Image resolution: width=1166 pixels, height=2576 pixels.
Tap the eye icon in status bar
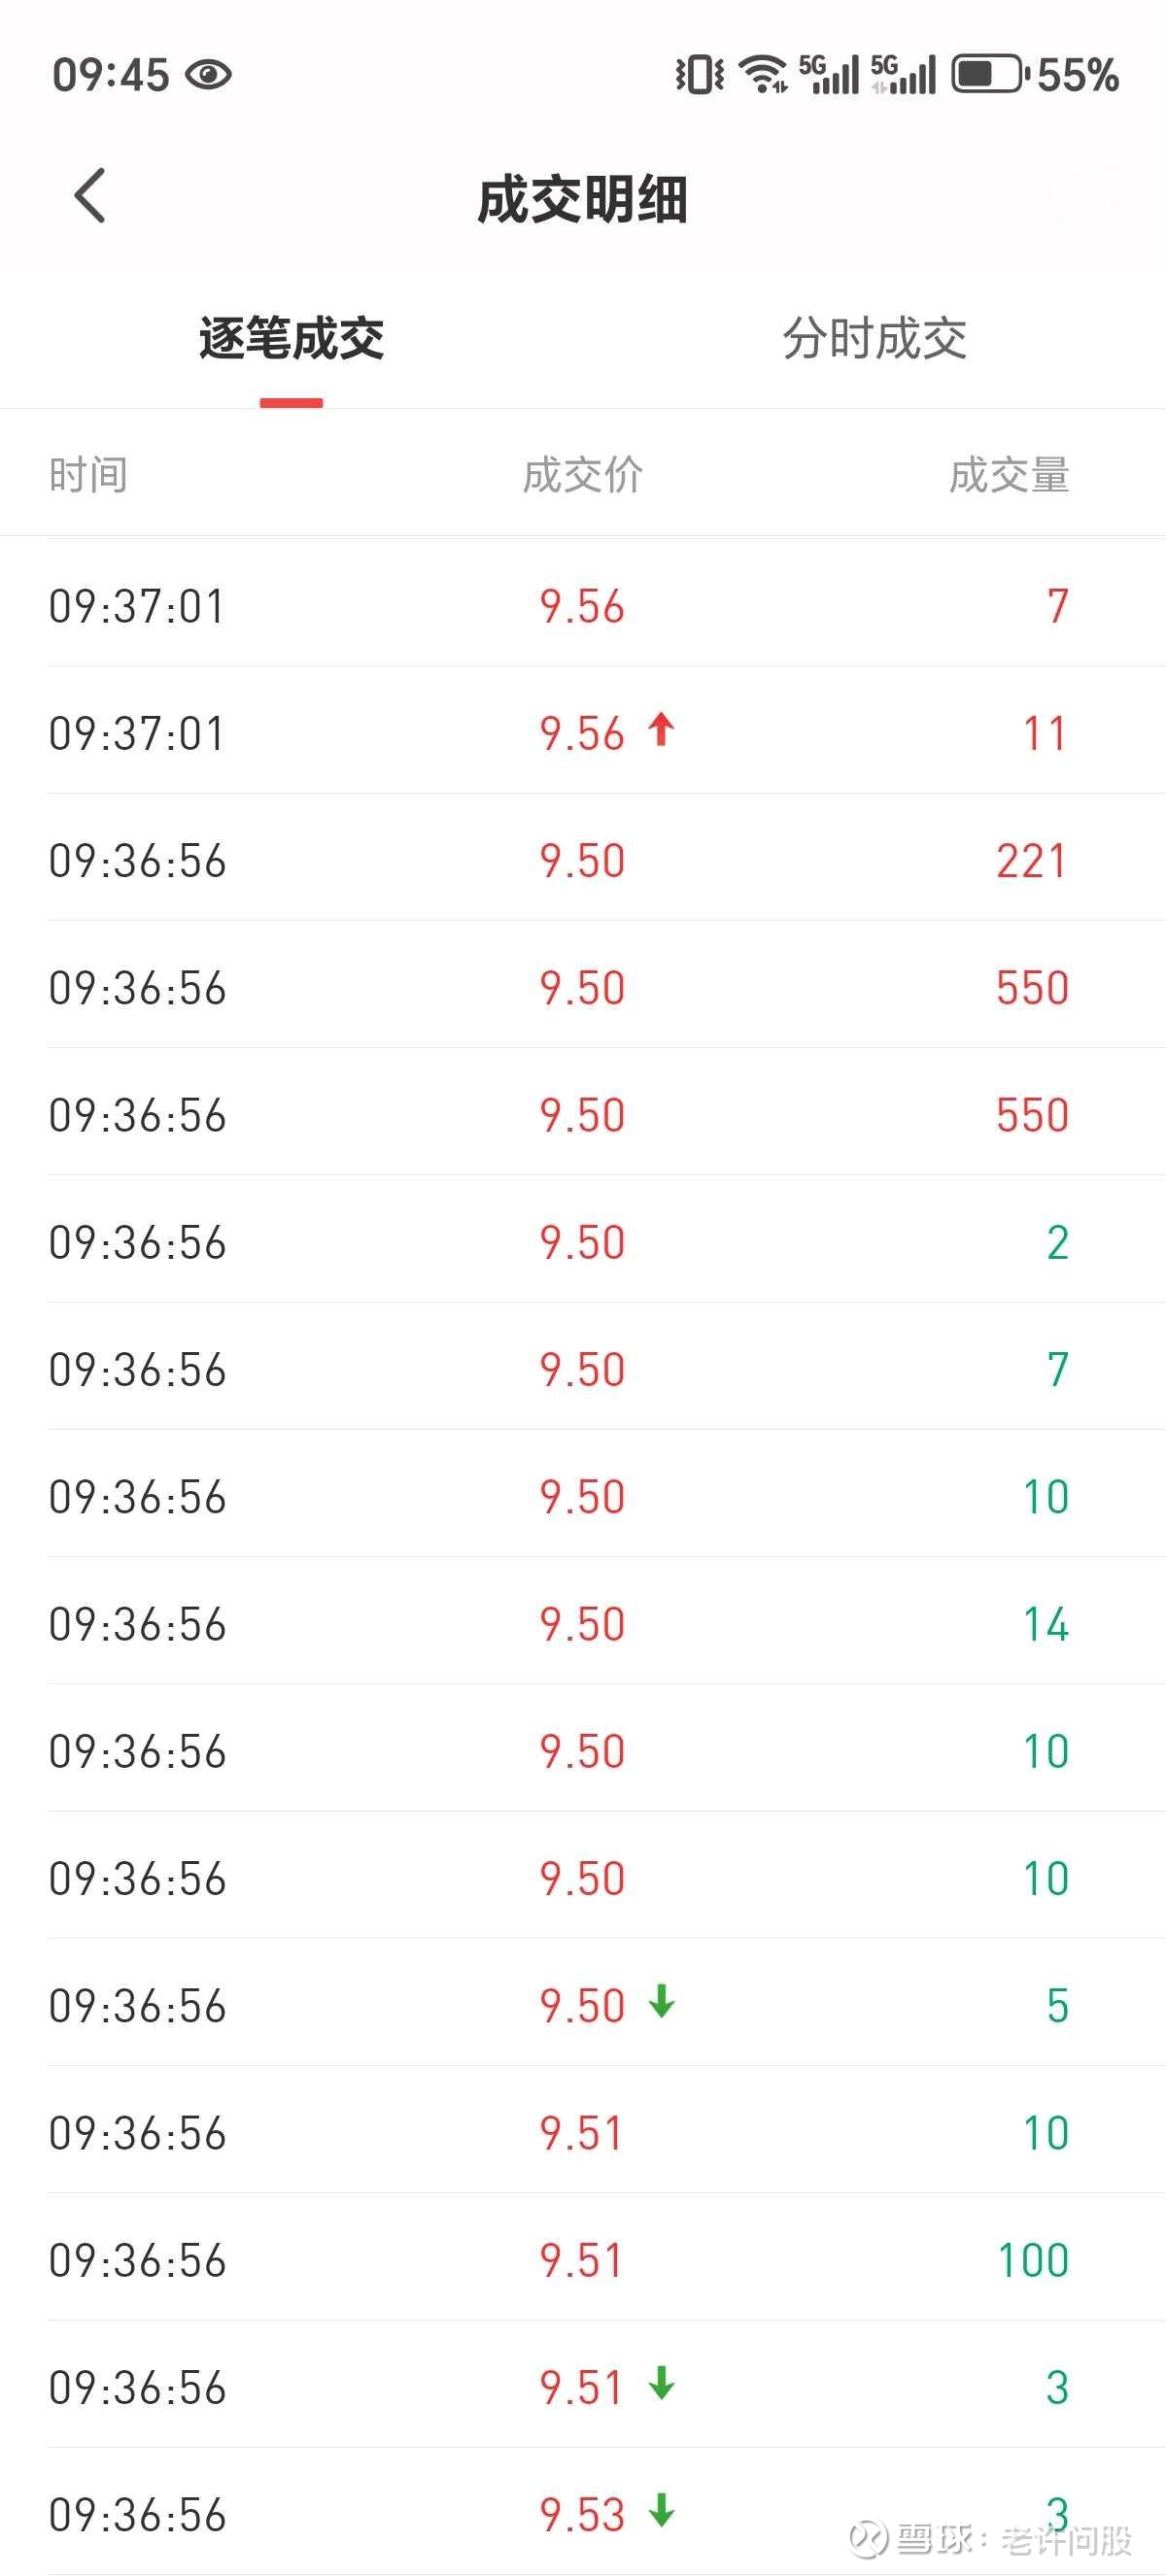(209, 75)
